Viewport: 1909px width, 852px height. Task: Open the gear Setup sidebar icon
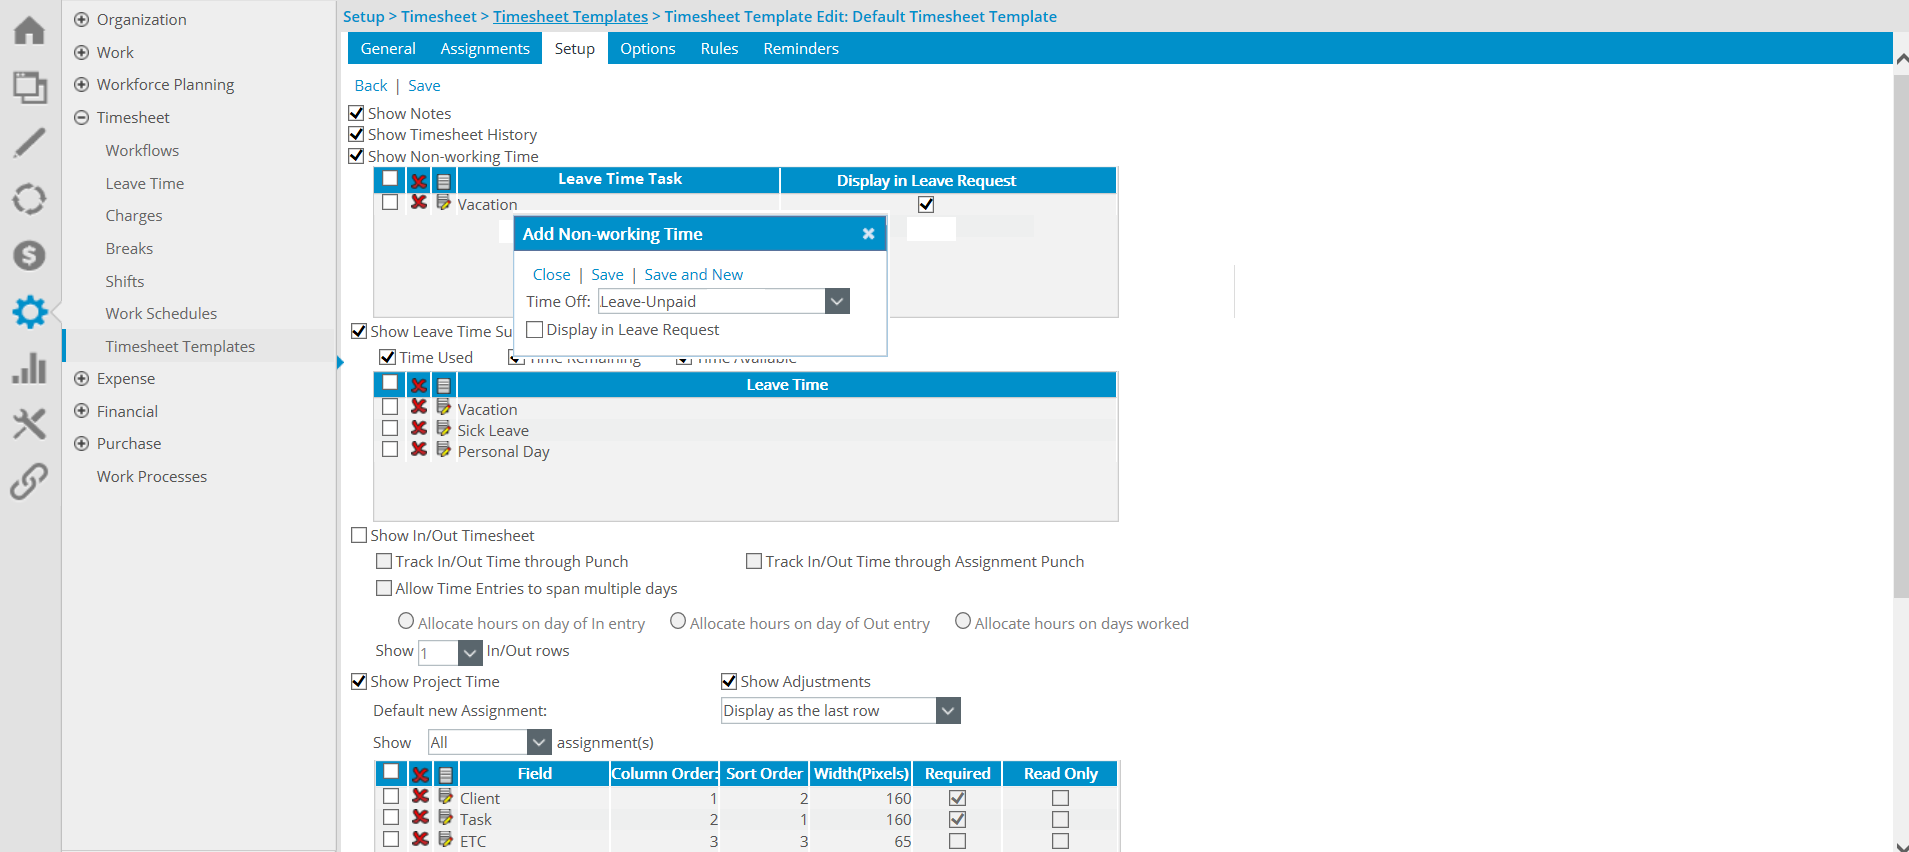click(x=29, y=312)
